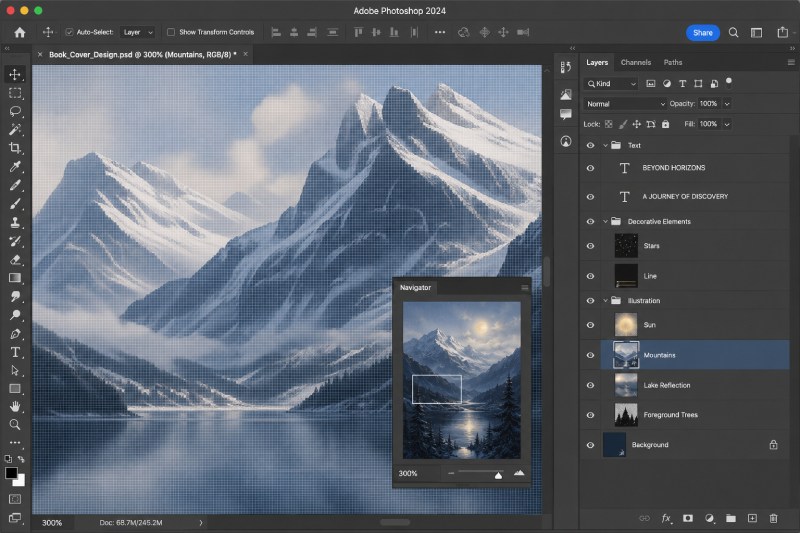
Task: Select the Zoom tool in toolbox
Action: coord(15,424)
